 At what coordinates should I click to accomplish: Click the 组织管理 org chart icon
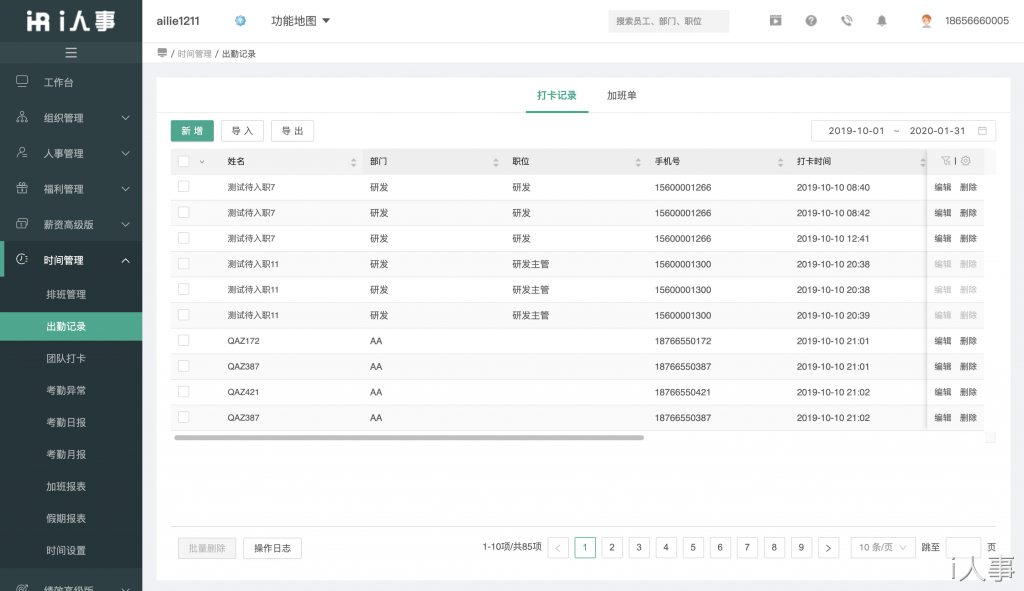(x=22, y=117)
